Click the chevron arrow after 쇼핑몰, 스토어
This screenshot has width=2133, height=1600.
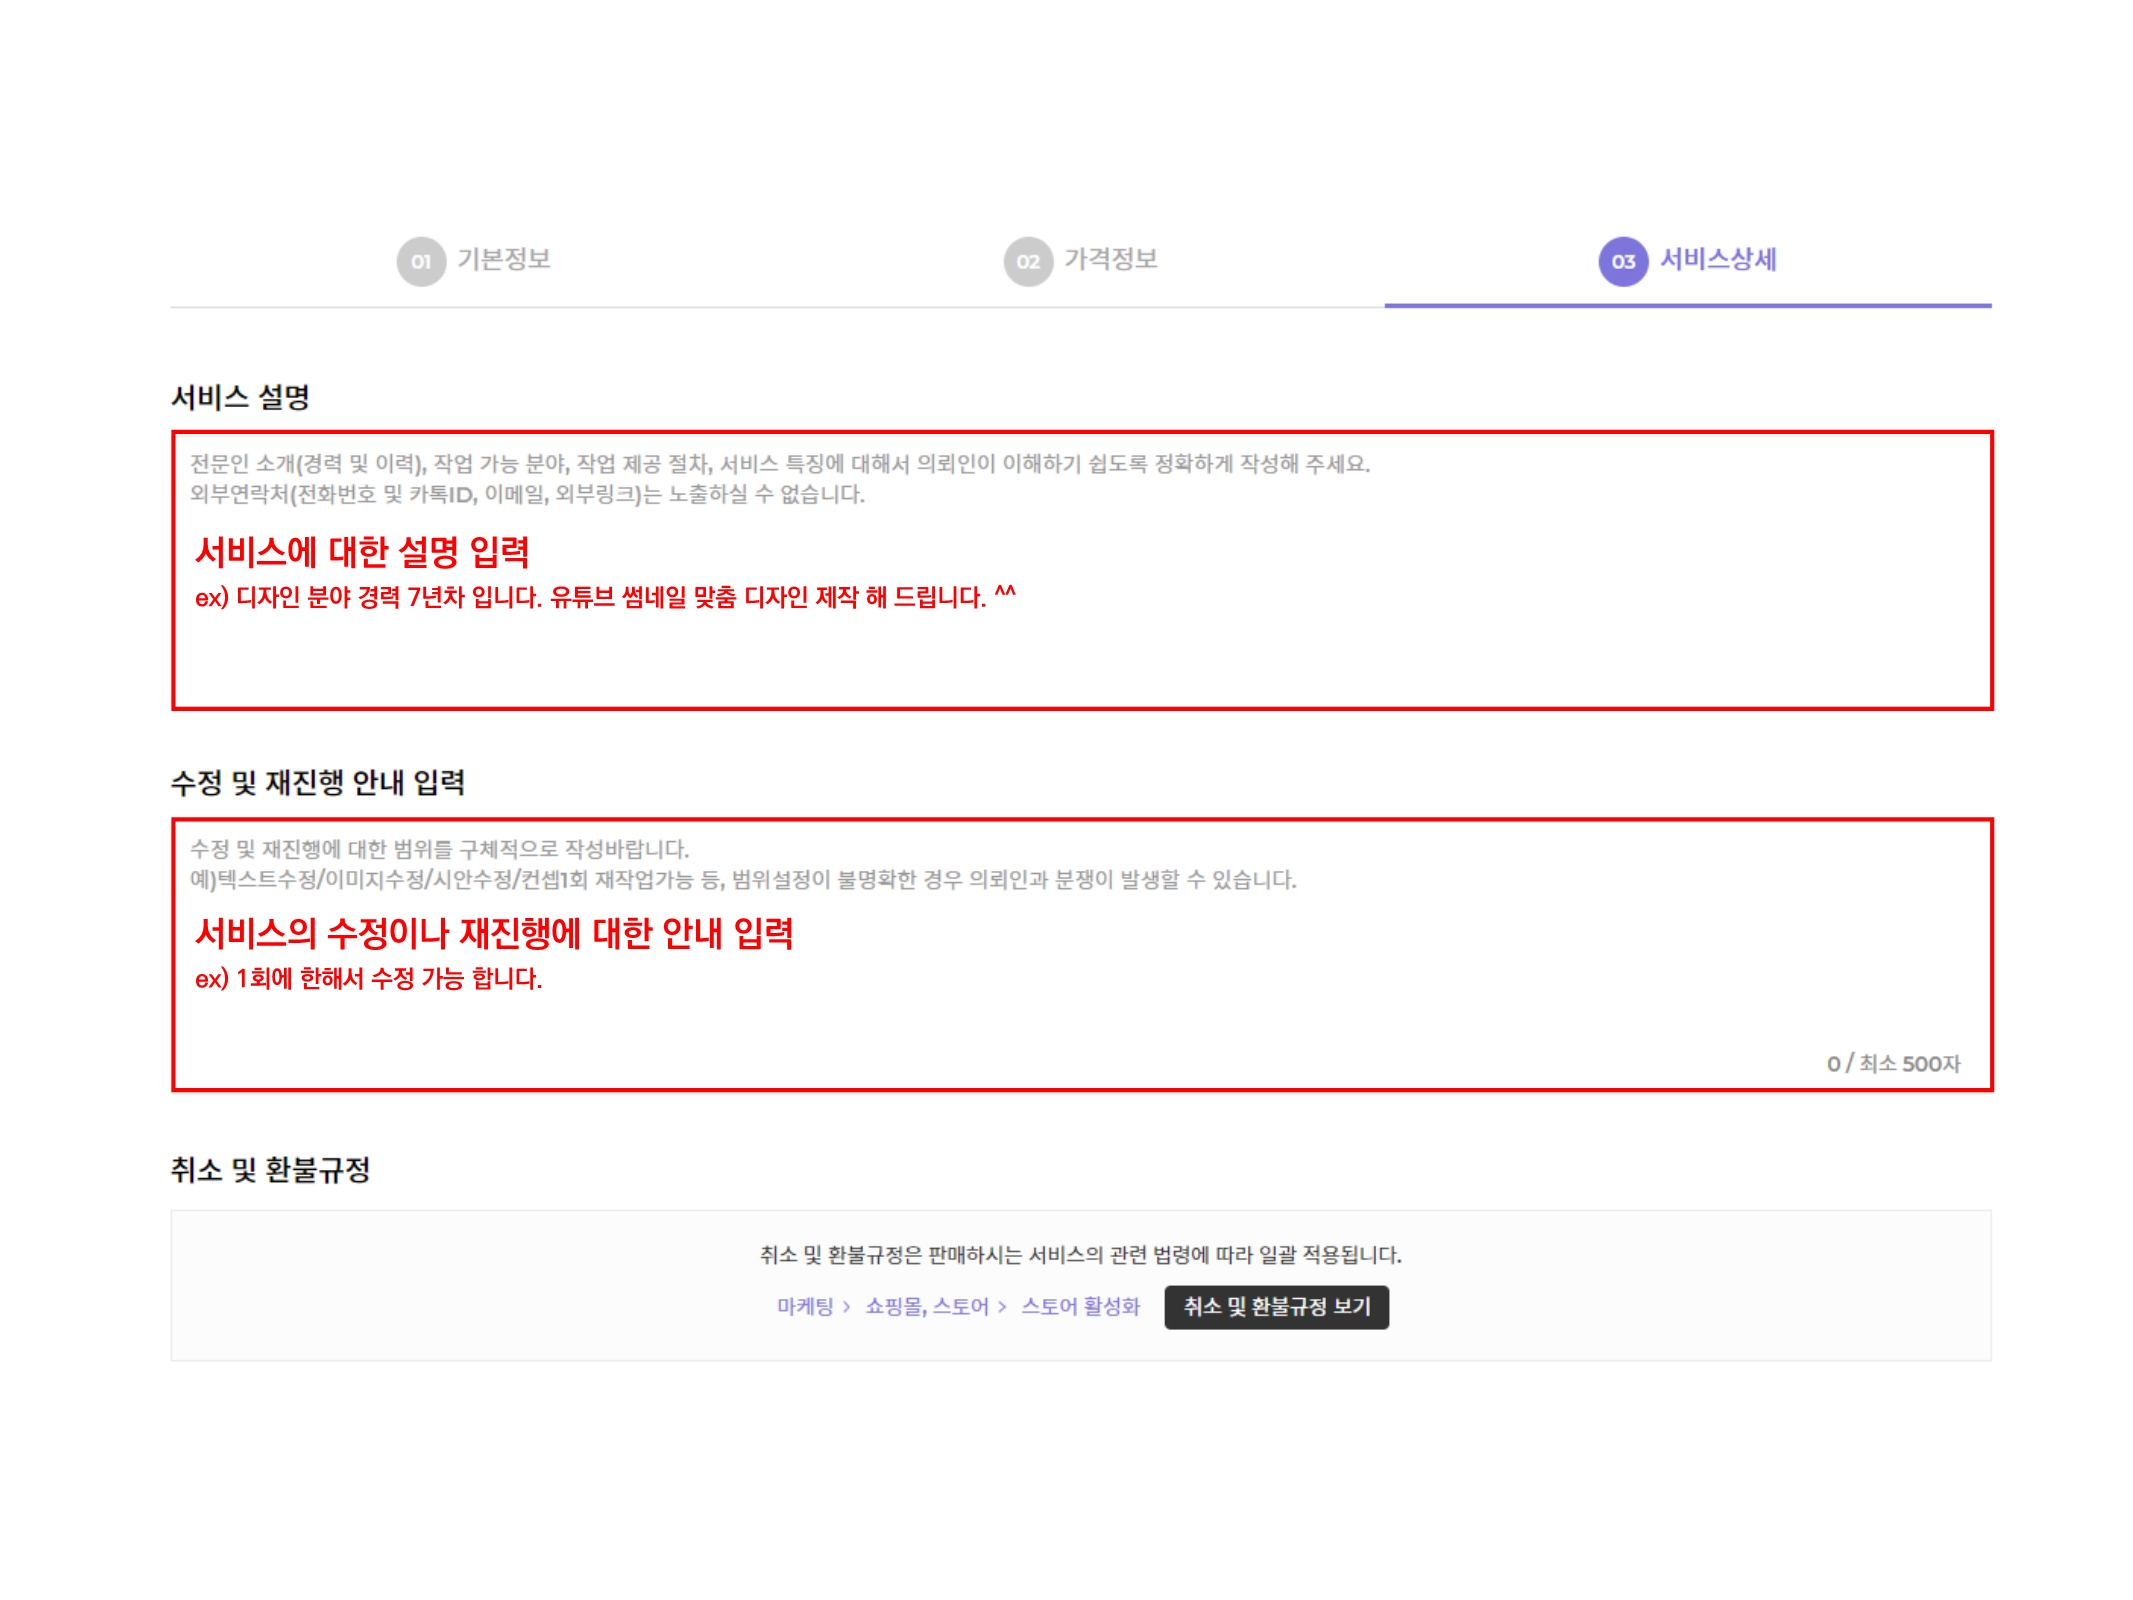[x=1002, y=1307]
